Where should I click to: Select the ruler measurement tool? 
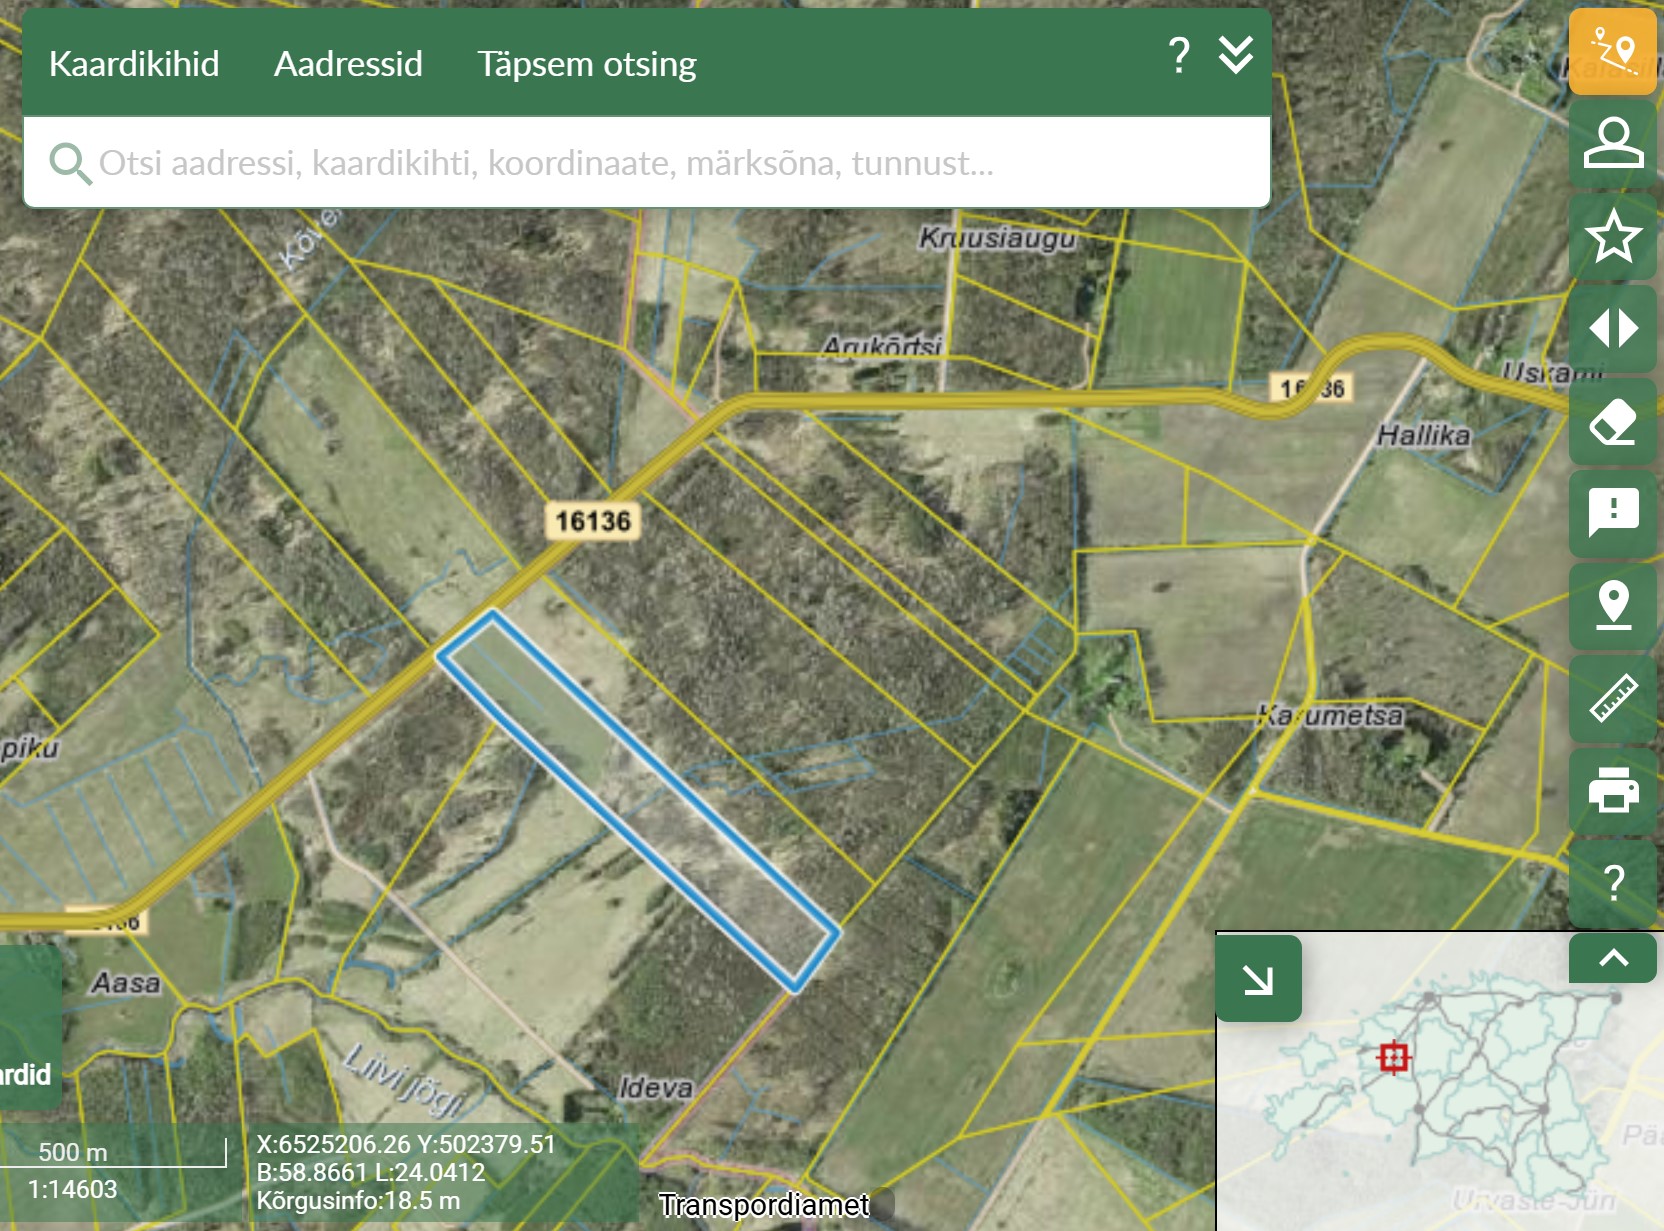pyautogui.click(x=1612, y=699)
